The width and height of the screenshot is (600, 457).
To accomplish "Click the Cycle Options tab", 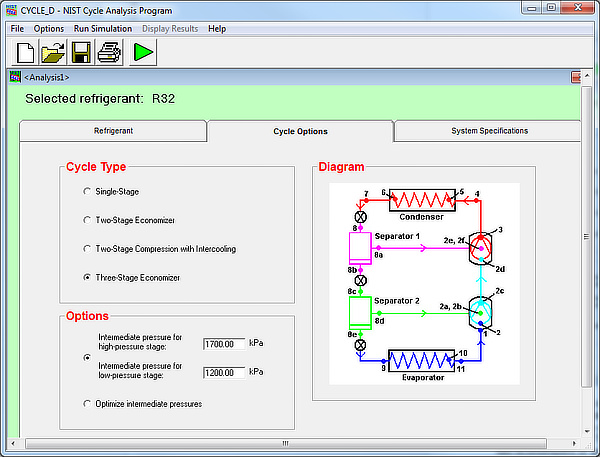I will click(300, 131).
